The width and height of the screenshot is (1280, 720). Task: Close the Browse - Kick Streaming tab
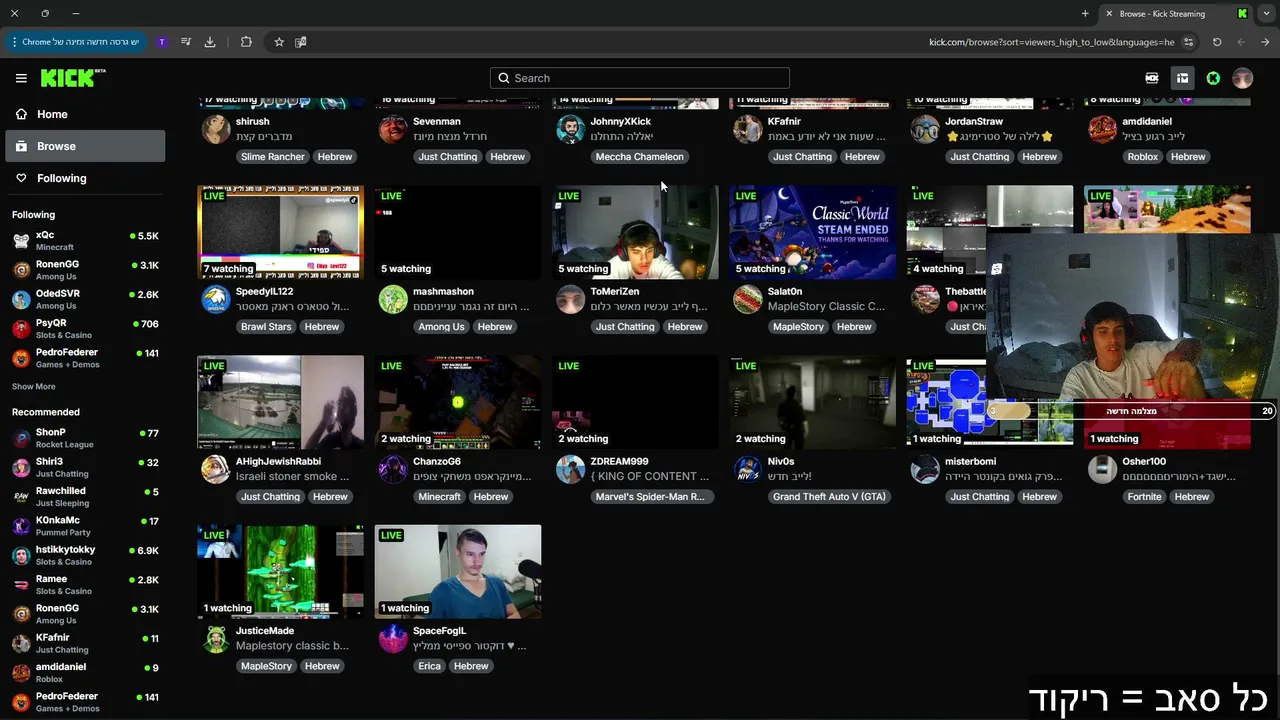[x=1108, y=14]
